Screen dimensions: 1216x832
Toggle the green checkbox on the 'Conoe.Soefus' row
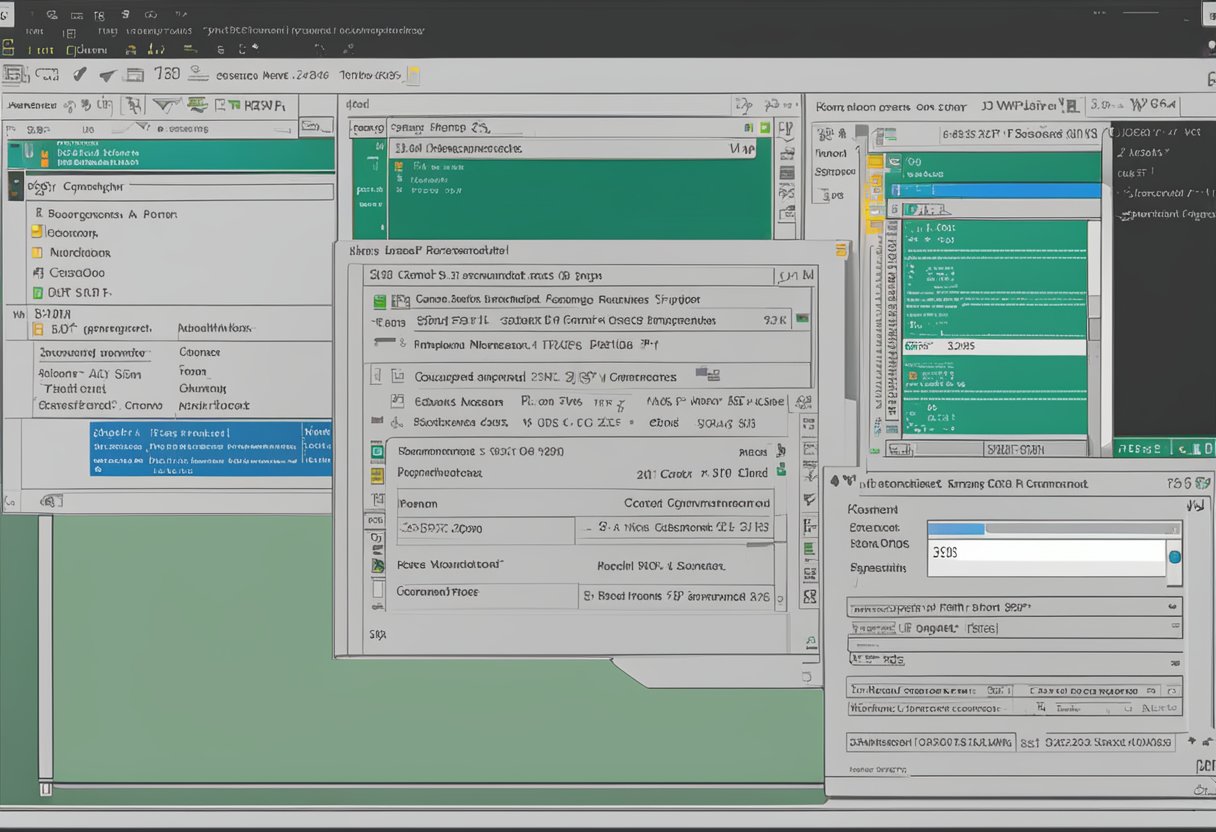point(380,300)
